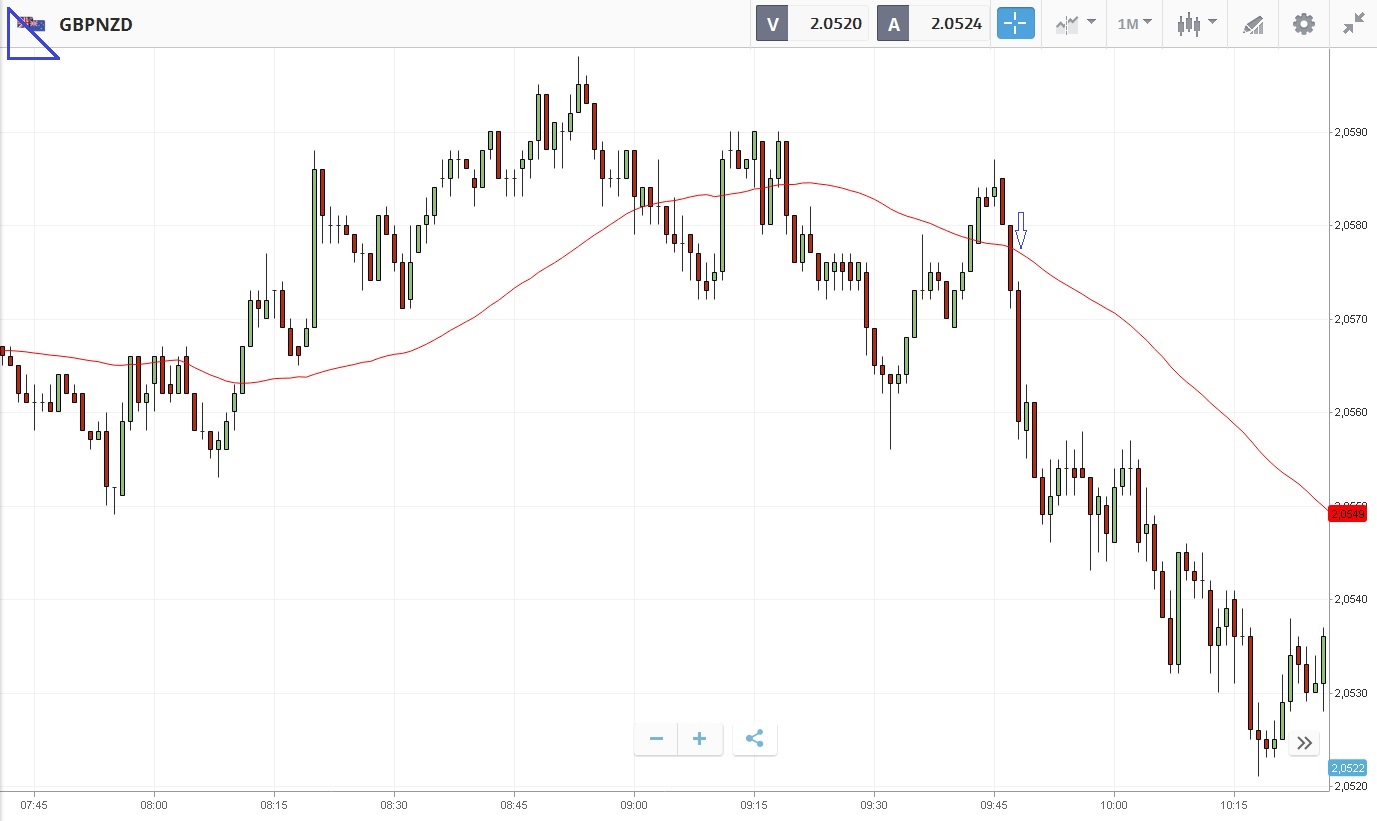Screen dimensions: 1377x821
Task: Click the GBPNZD flag icon
Action: (x=31, y=24)
